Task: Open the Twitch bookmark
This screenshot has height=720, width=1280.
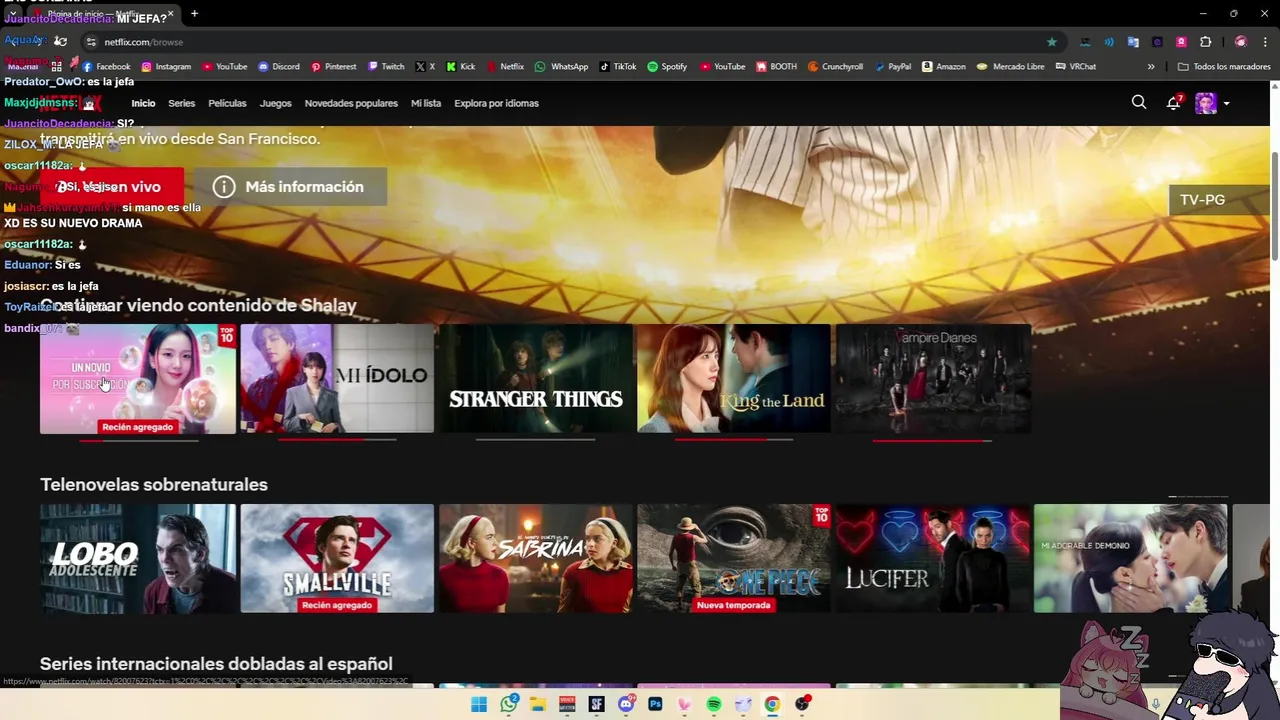Action: (386, 67)
